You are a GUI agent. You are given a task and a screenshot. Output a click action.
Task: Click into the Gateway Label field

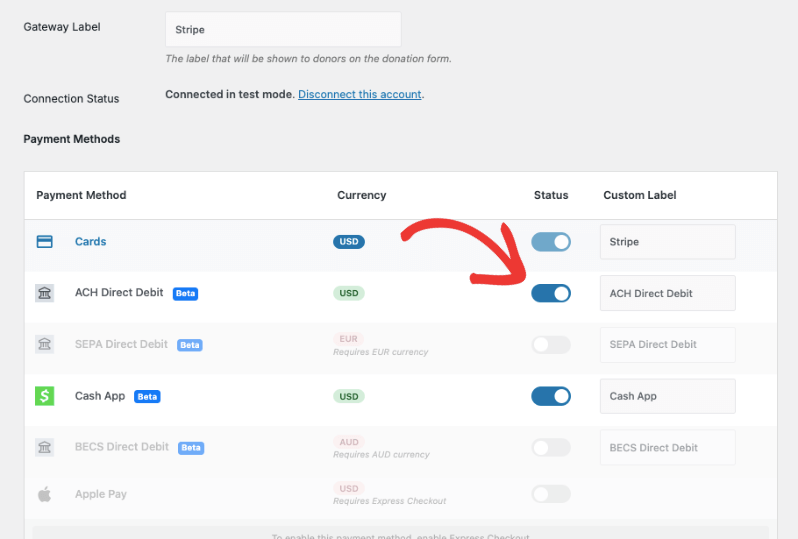283,30
